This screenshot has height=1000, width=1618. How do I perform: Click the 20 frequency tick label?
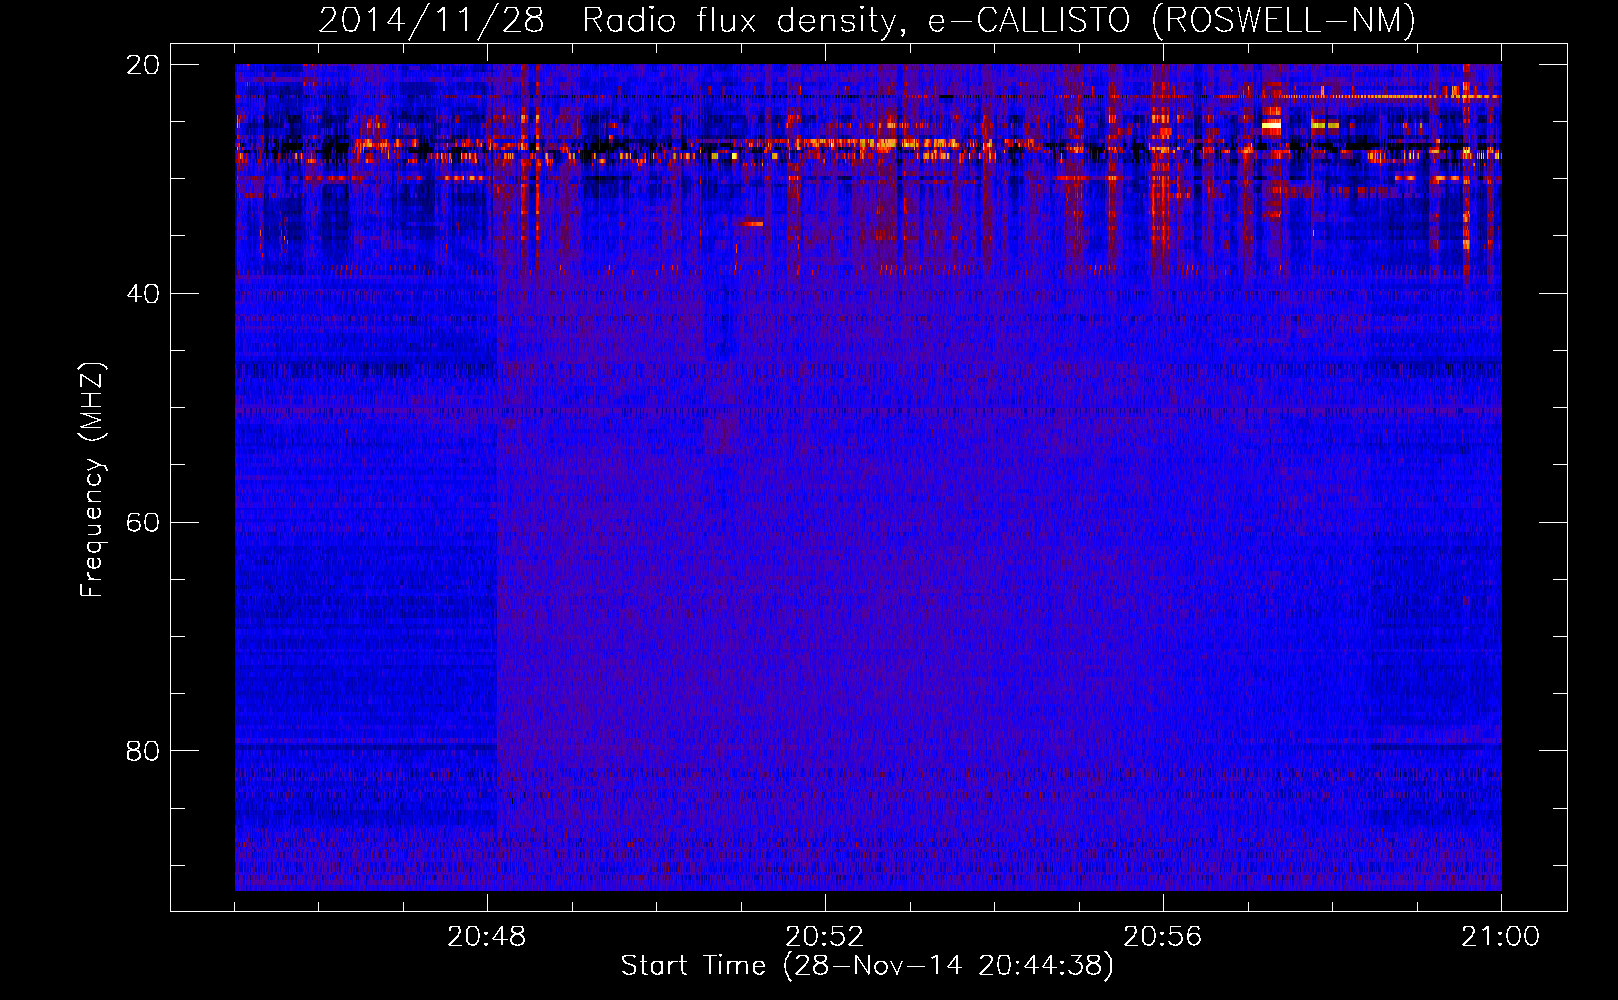coord(143,65)
